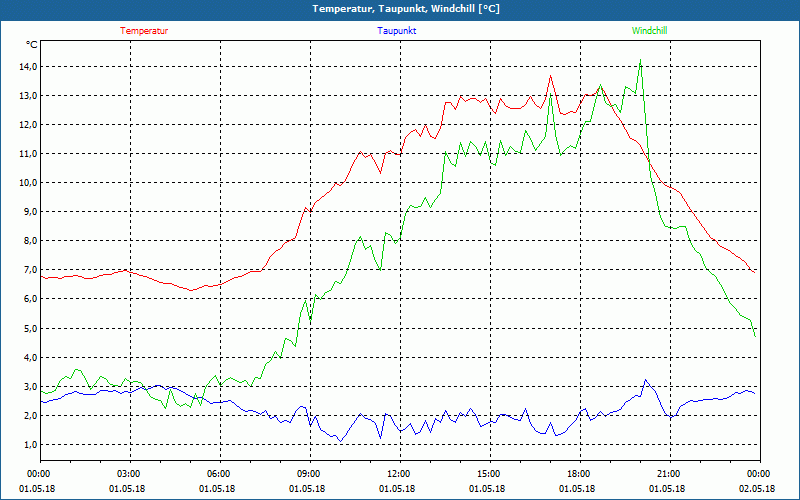Viewport: 800px width, 500px height.
Task: Click the 5,0 y-axis value
Action: point(30,329)
